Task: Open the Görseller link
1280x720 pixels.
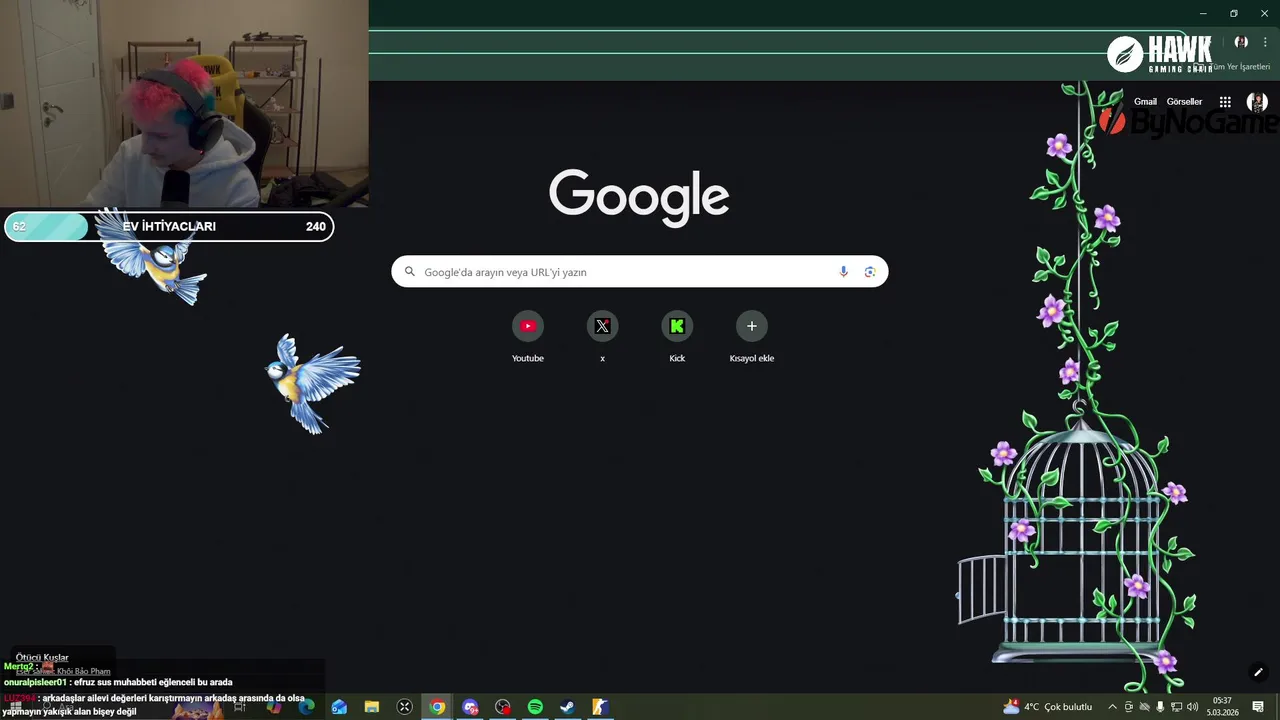Action: click(x=1184, y=102)
